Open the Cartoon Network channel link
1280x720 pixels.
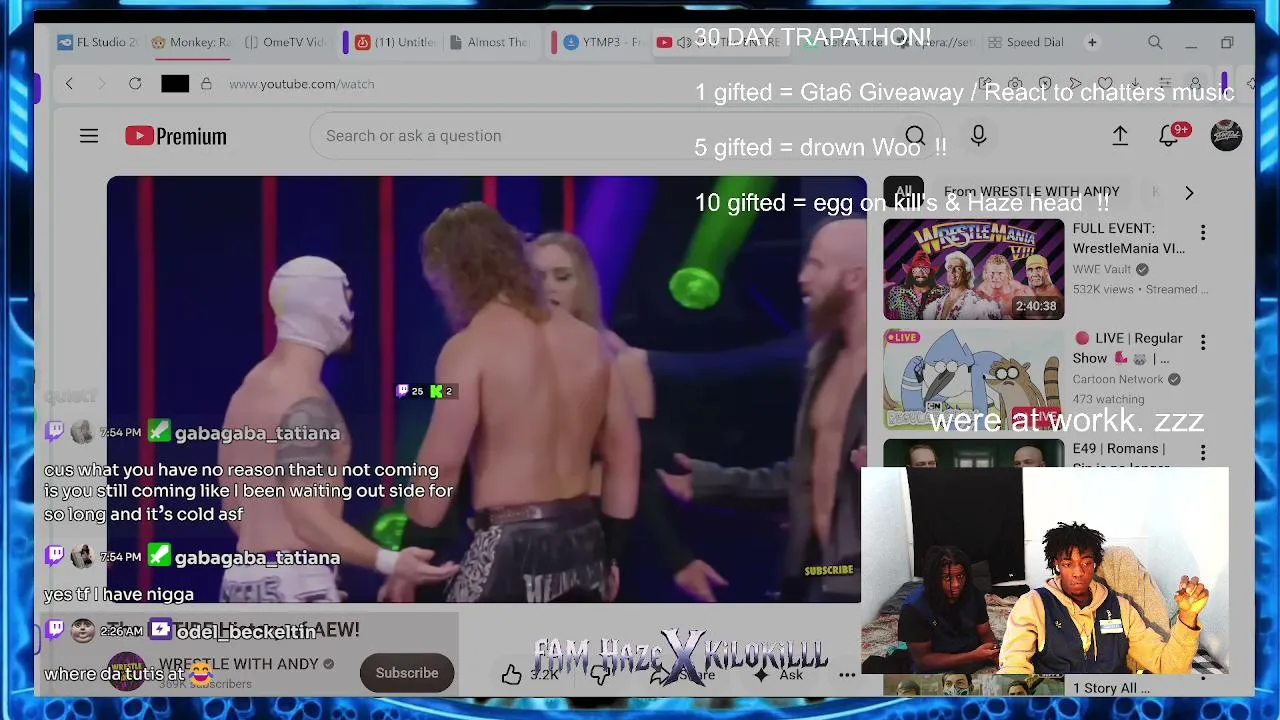1118,379
